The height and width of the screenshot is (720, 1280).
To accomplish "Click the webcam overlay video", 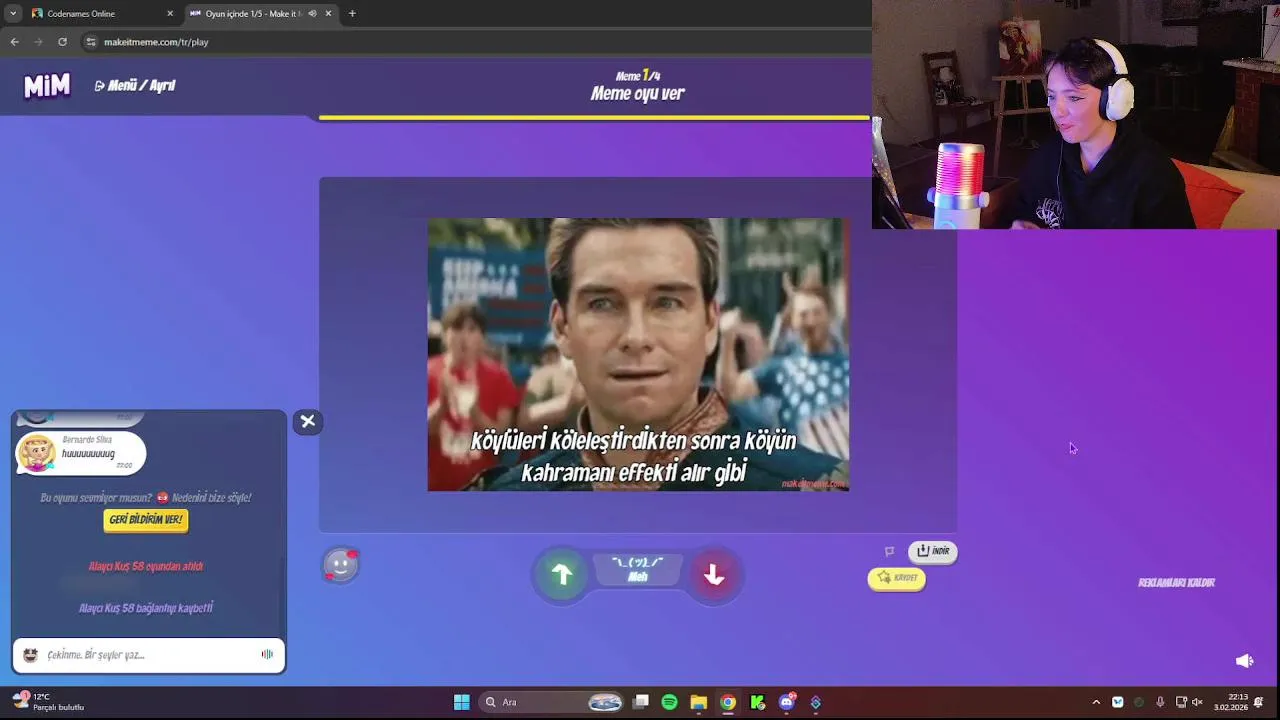I will click(x=1075, y=114).
